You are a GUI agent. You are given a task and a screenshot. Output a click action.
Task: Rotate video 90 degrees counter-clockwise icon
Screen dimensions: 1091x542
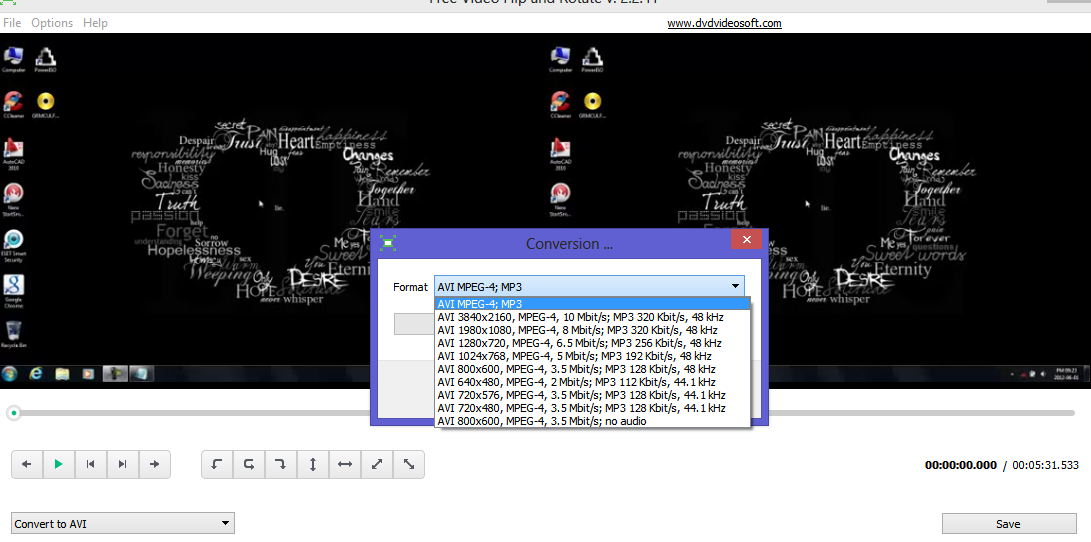[217, 465]
